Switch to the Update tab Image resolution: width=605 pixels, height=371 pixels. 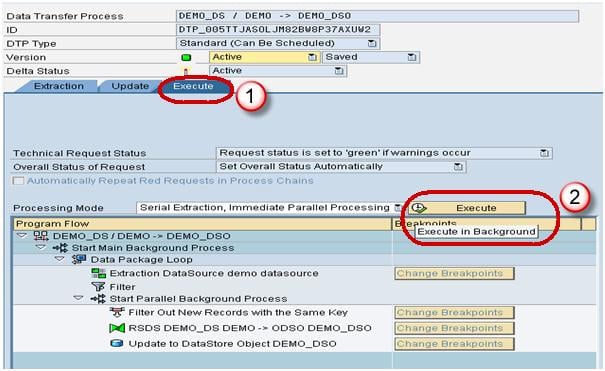tap(130, 86)
